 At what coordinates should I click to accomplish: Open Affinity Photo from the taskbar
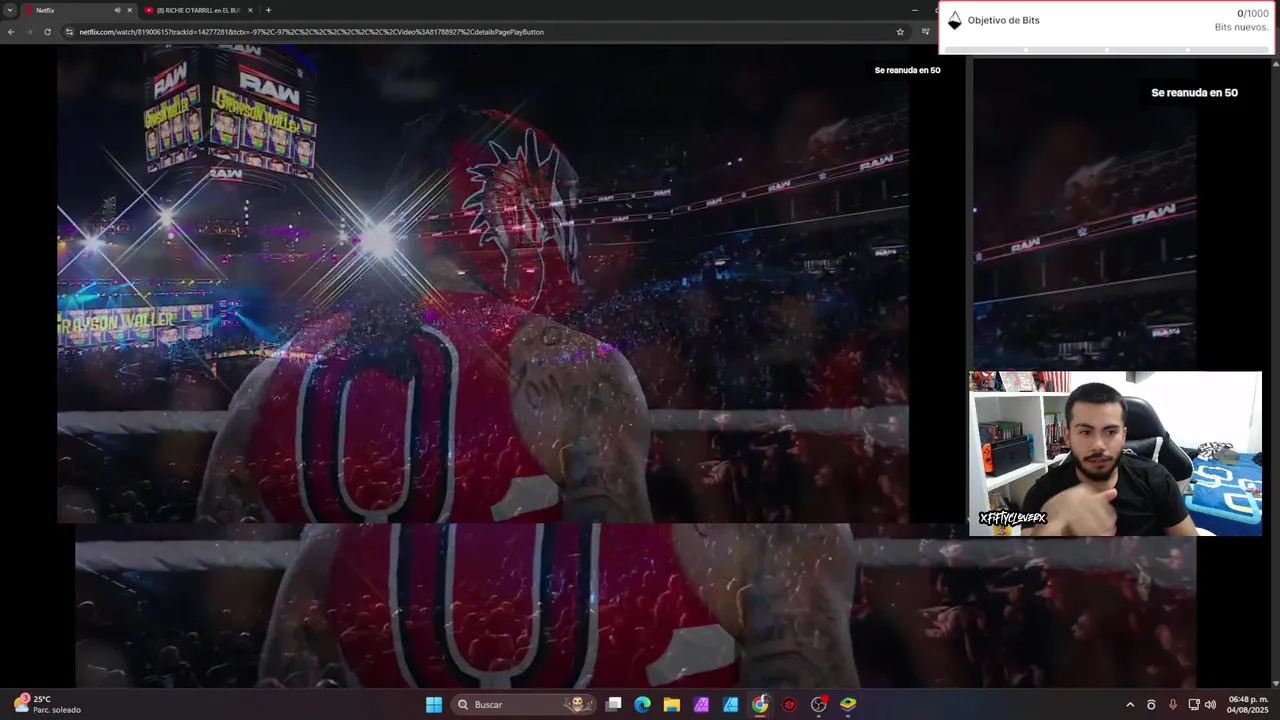point(702,705)
